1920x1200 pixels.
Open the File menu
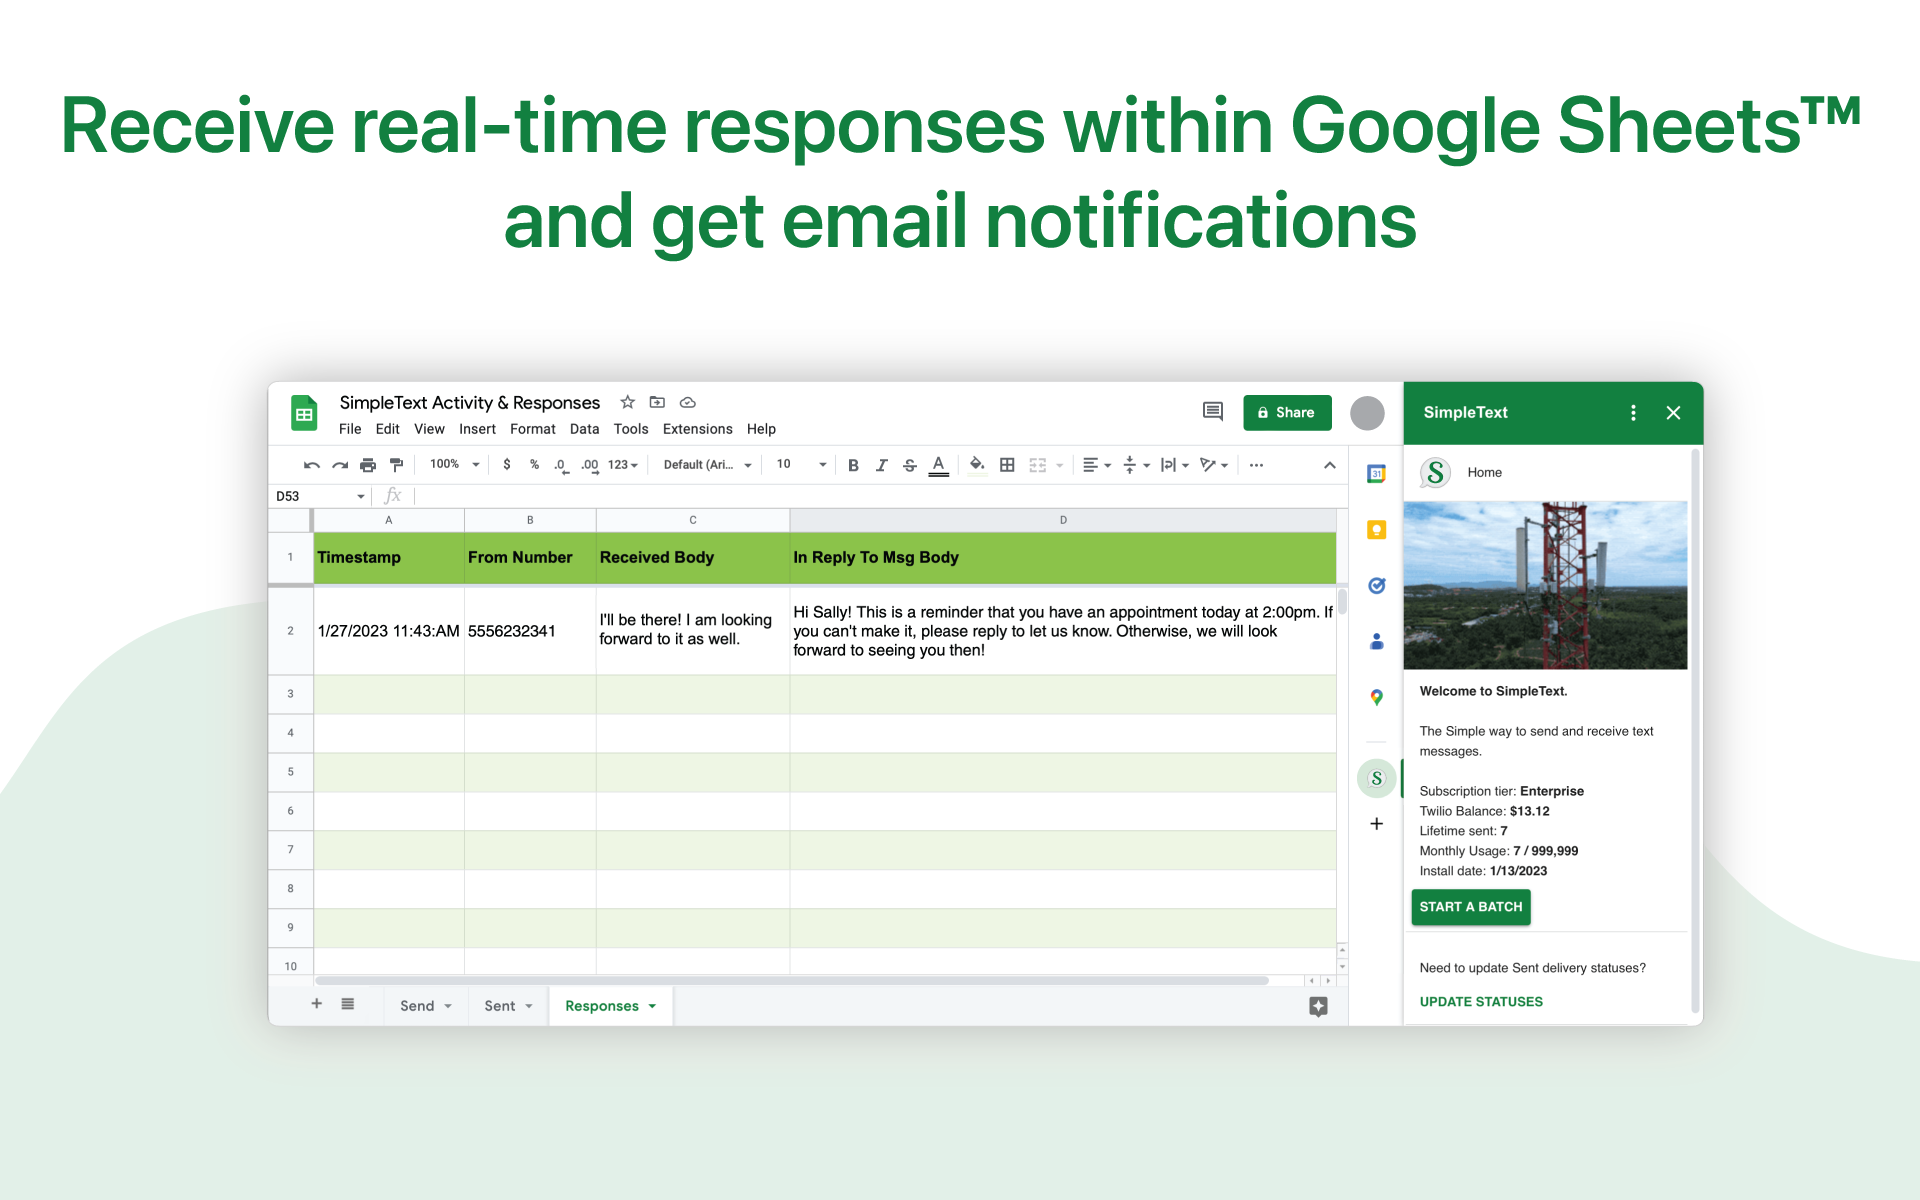[x=350, y=429]
